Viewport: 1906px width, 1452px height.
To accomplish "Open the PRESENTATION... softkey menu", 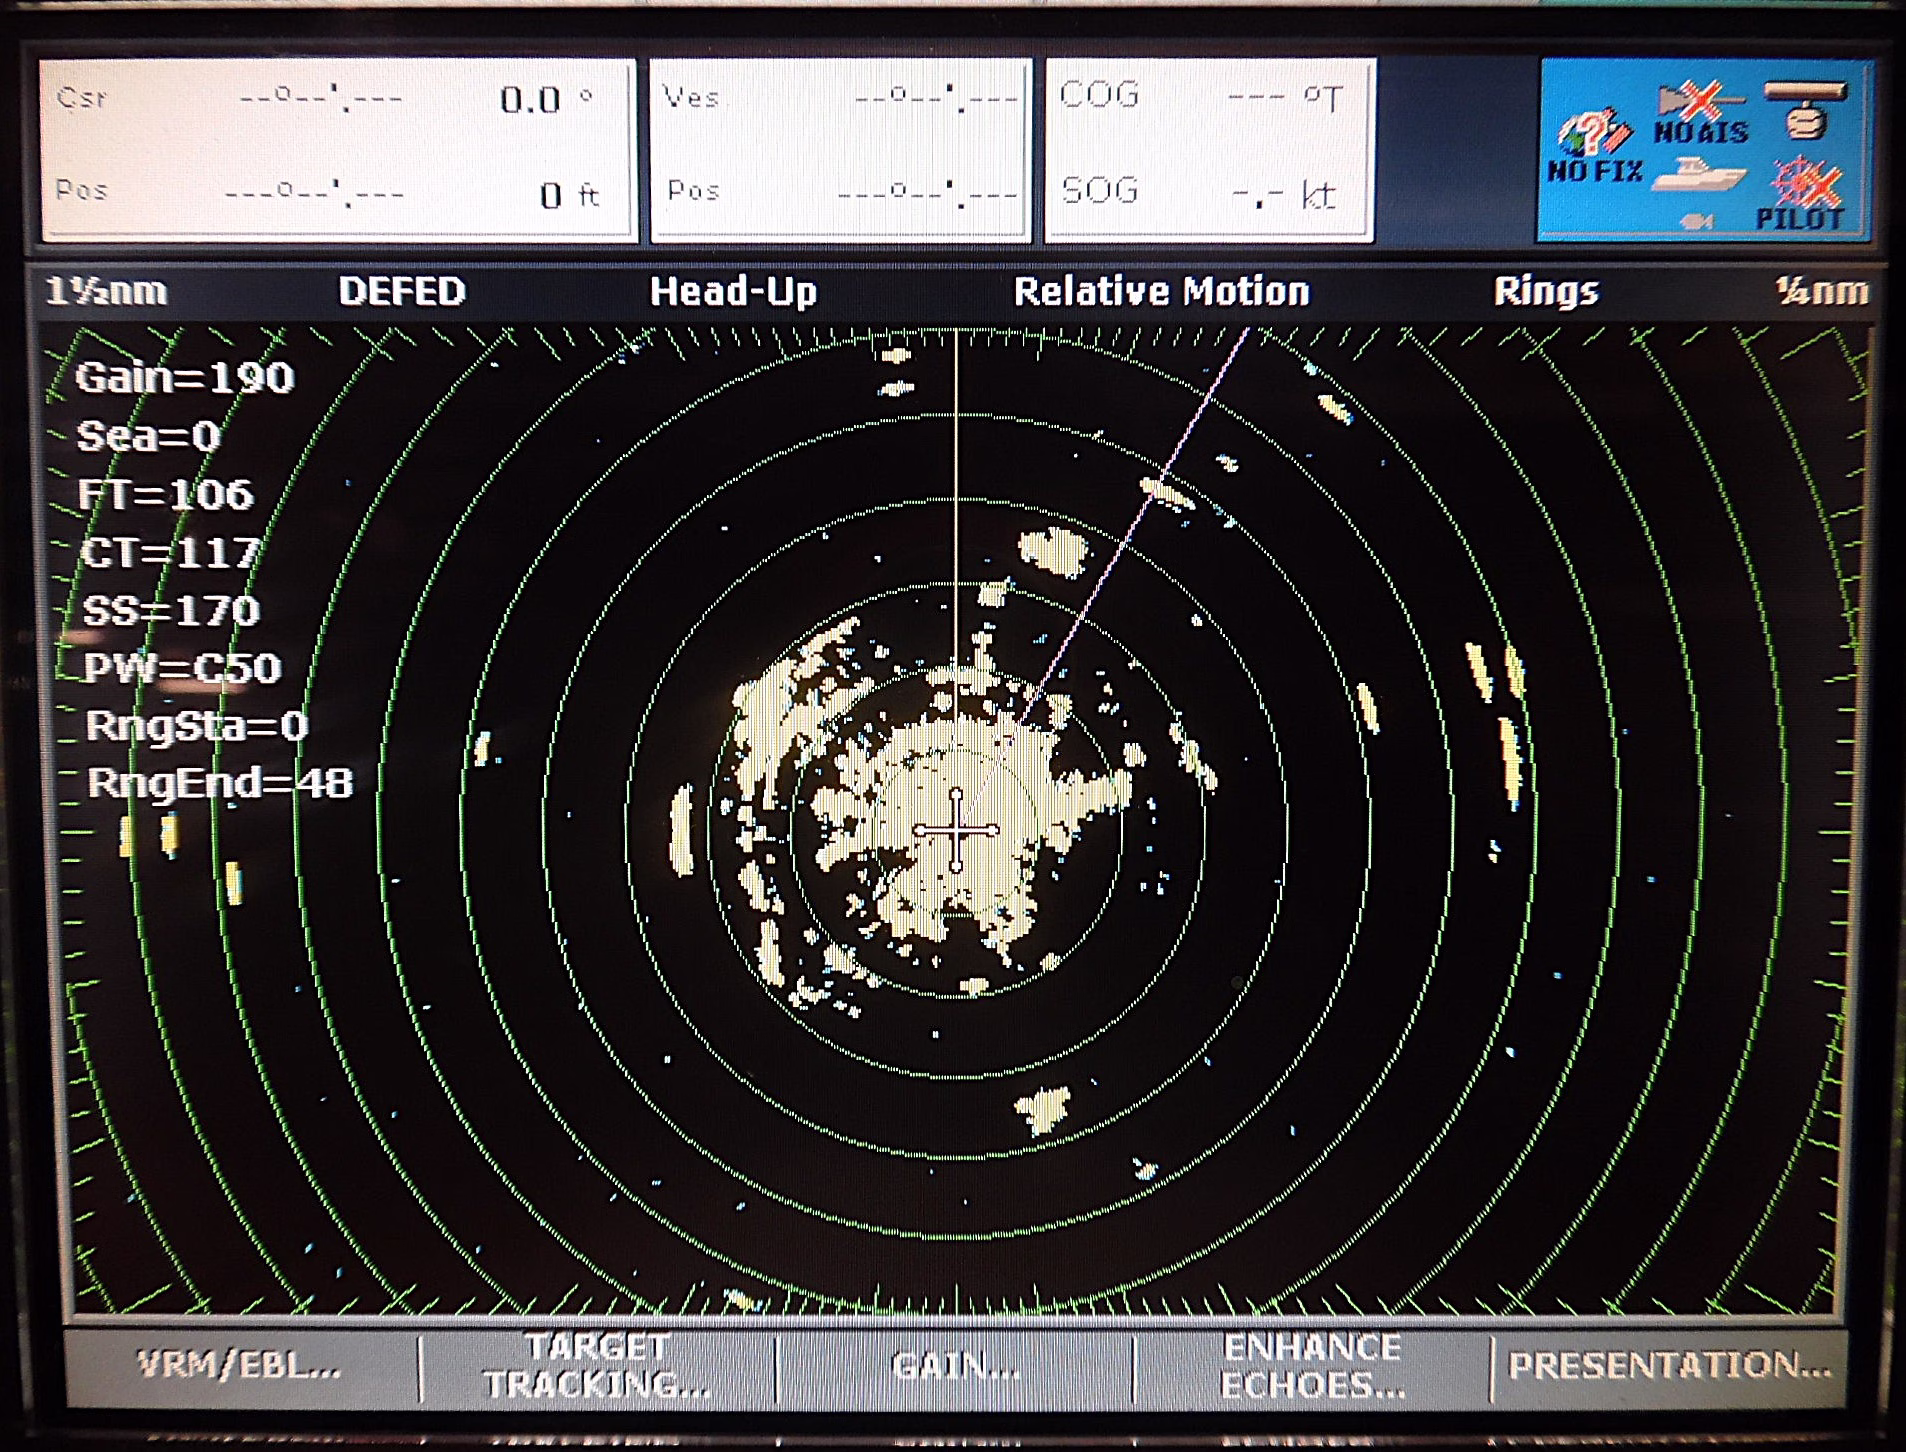I will (x=1669, y=1366).
